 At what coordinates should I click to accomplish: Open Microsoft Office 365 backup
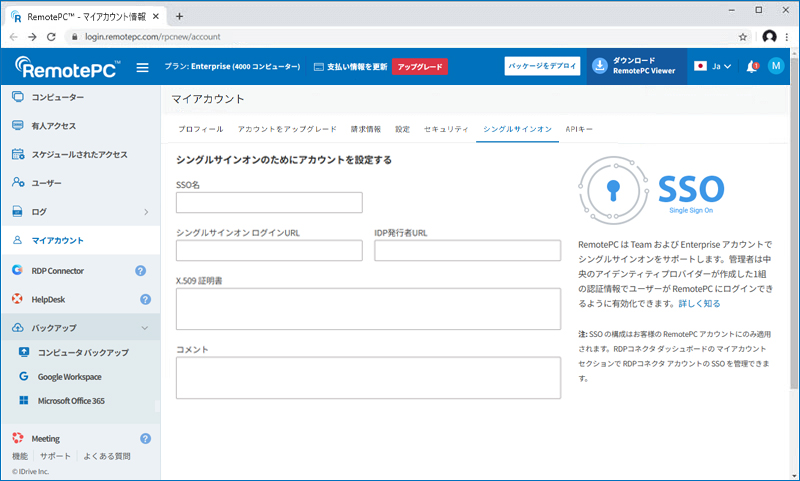coord(71,401)
